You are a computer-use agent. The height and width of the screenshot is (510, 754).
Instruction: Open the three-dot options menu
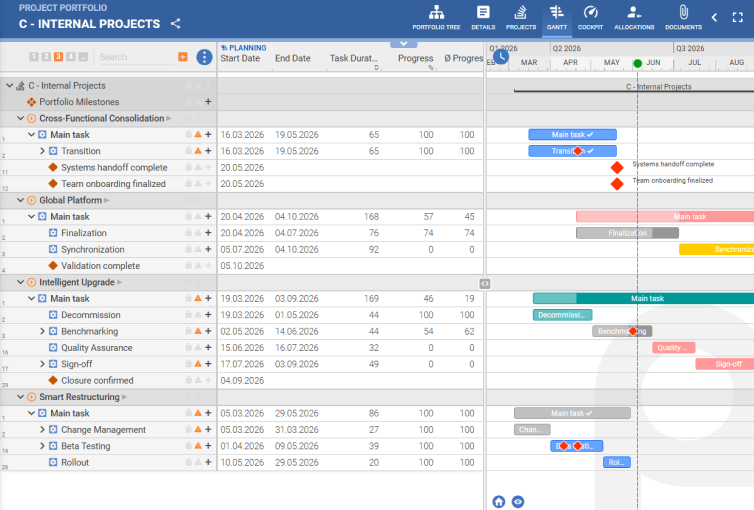[204, 57]
